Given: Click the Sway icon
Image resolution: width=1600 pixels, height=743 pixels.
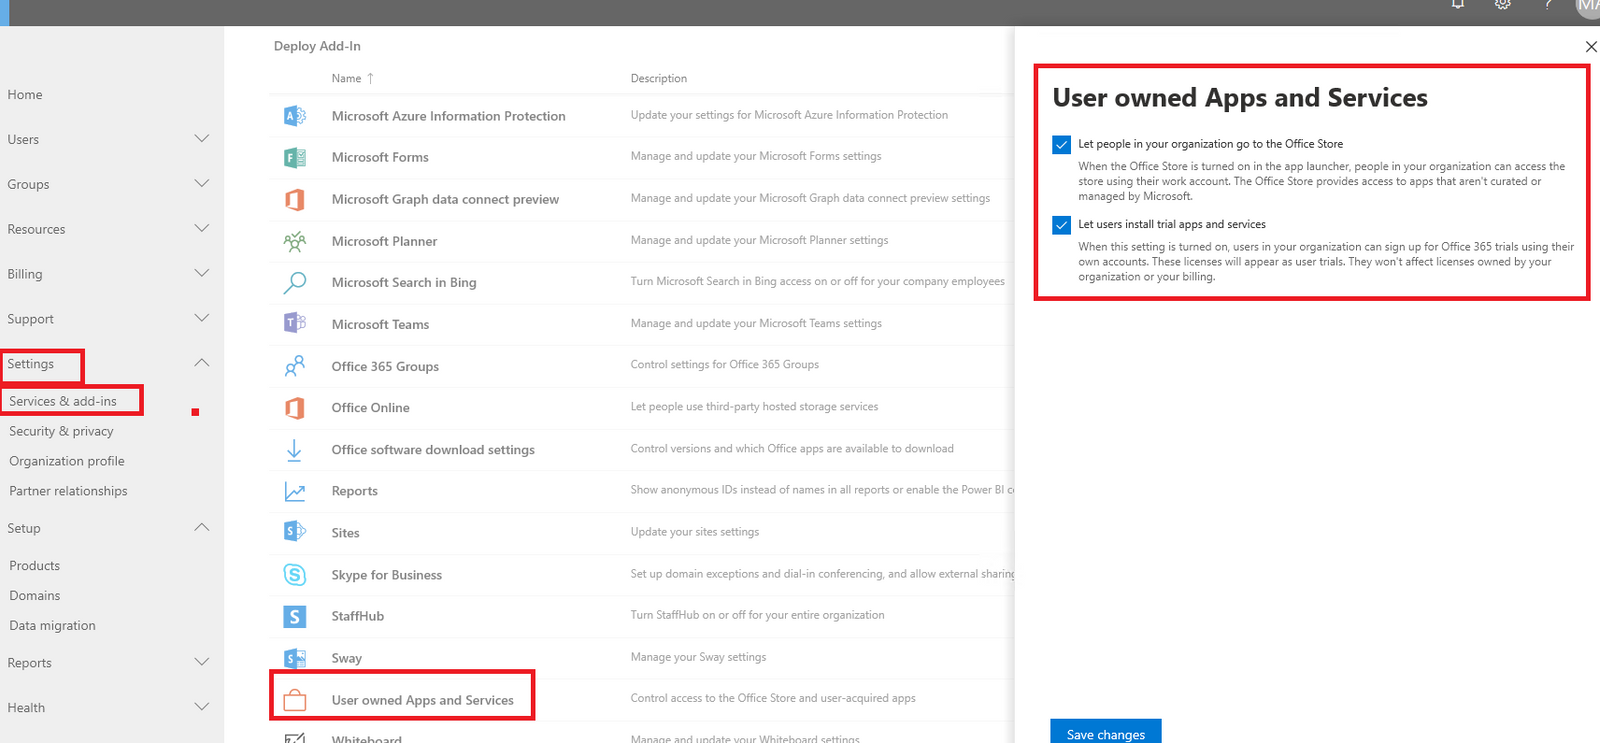Looking at the screenshot, I should click(294, 658).
